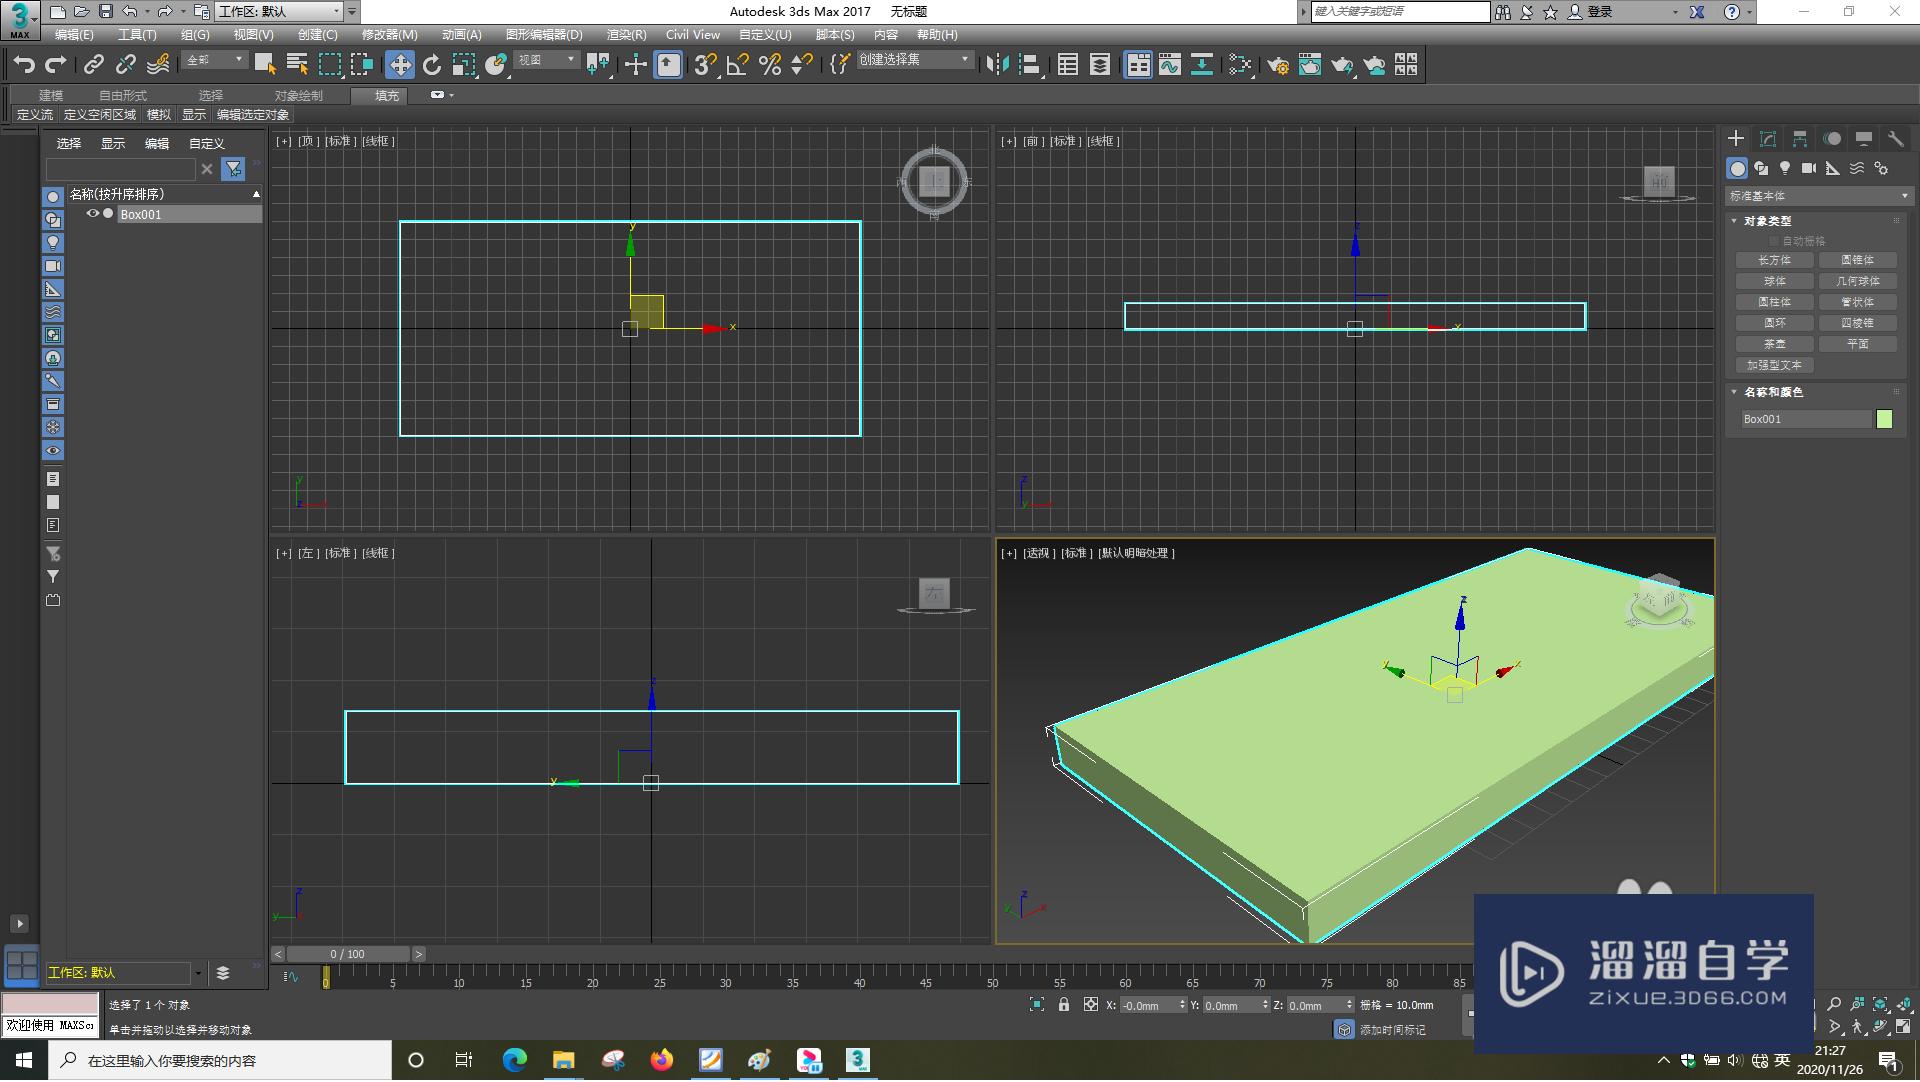This screenshot has width=1920, height=1082.
Task: Activate the Select Object tool
Action: click(265, 65)
